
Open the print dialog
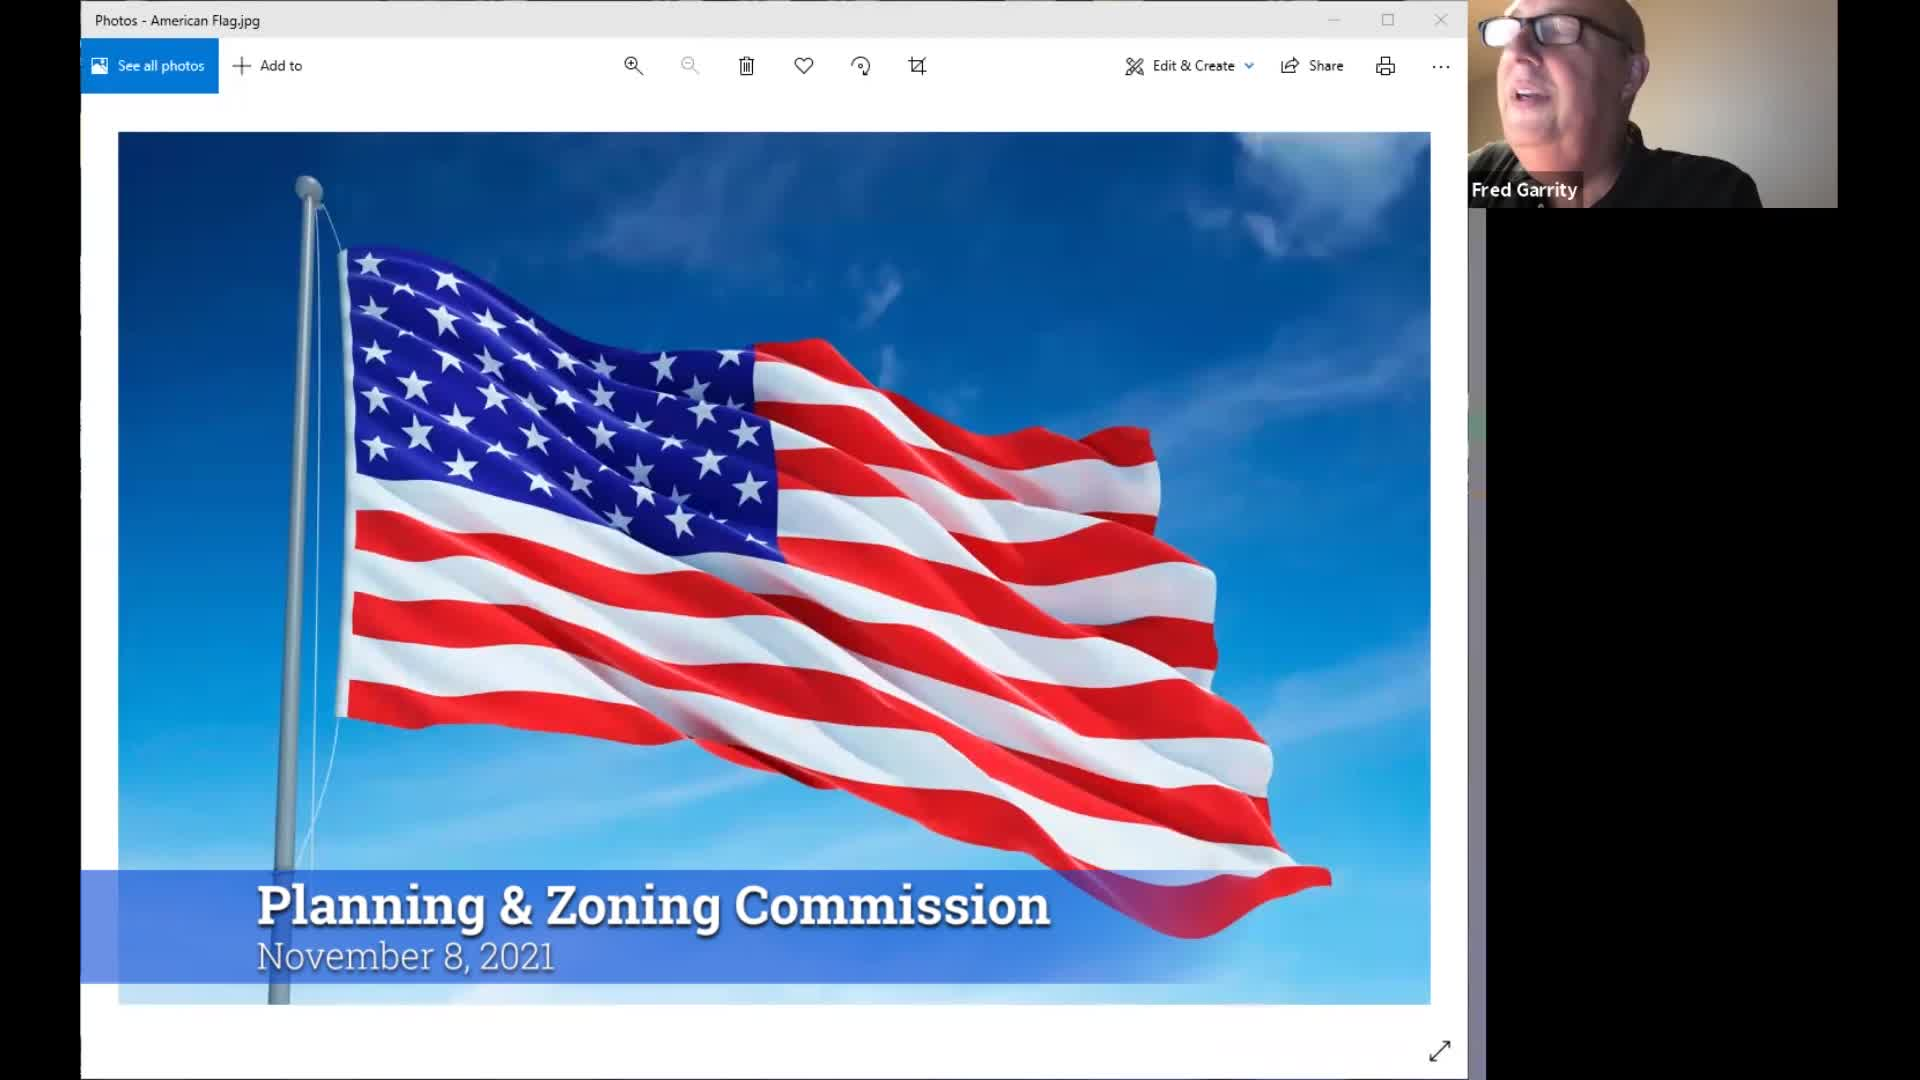tap(1384, 65)
